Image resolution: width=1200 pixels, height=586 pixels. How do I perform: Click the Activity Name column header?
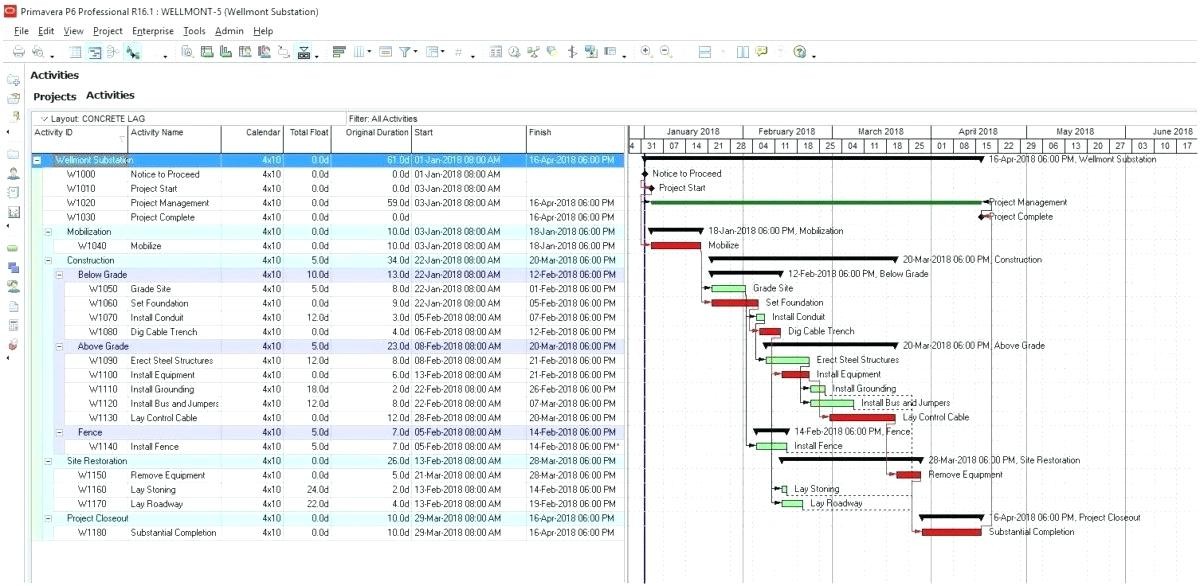(158, 133)
